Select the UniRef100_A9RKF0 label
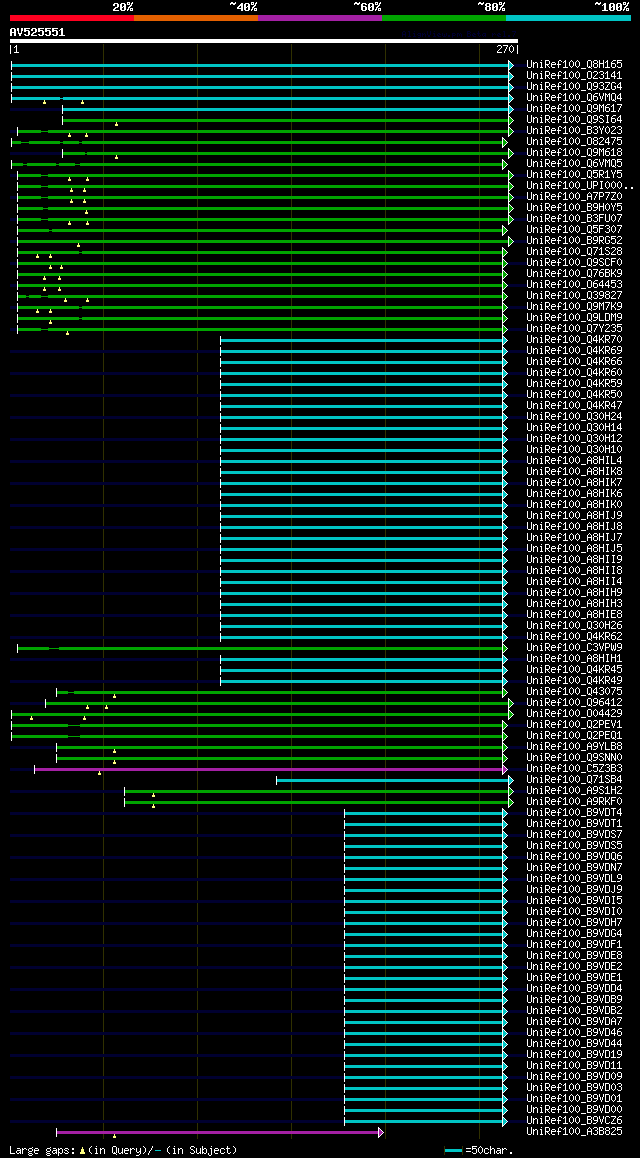Screen dimensions: 640x1158 574,802
